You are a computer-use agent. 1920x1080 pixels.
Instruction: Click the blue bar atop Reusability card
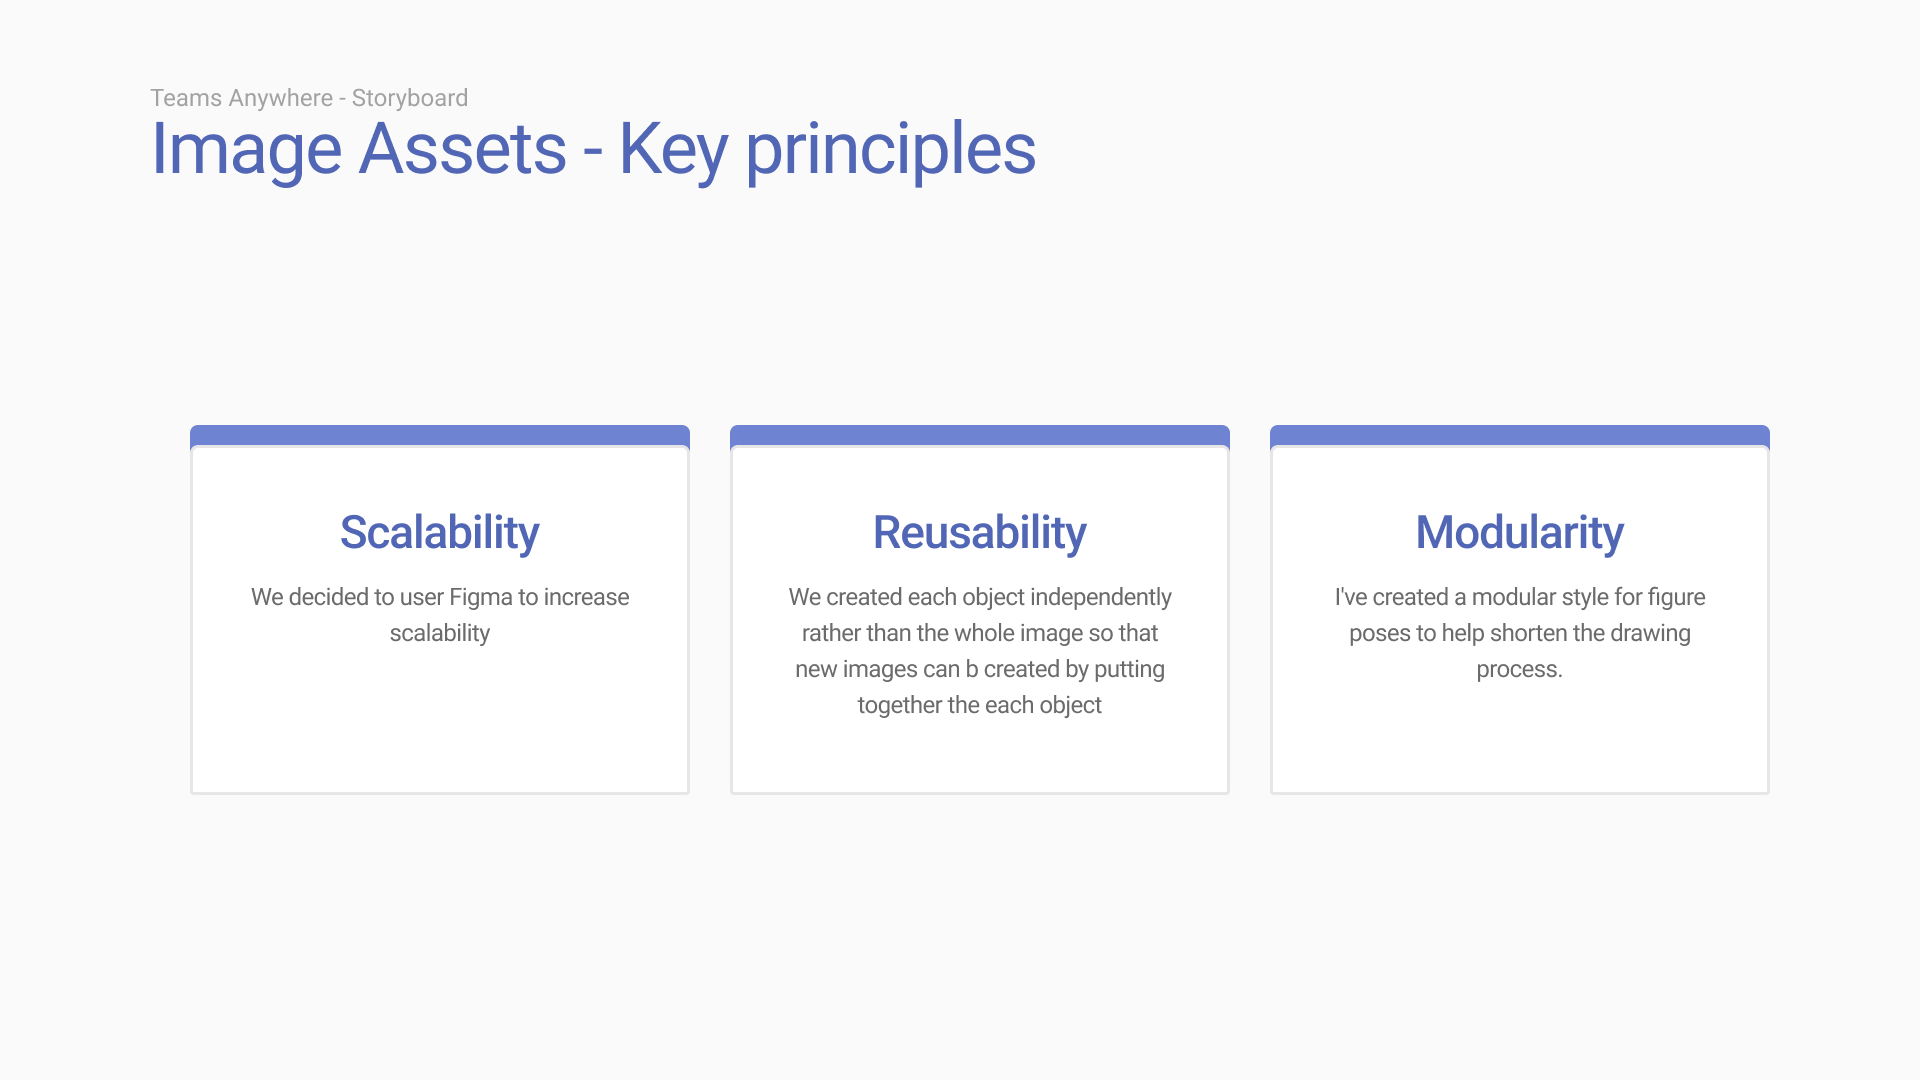tap(980, 435)
